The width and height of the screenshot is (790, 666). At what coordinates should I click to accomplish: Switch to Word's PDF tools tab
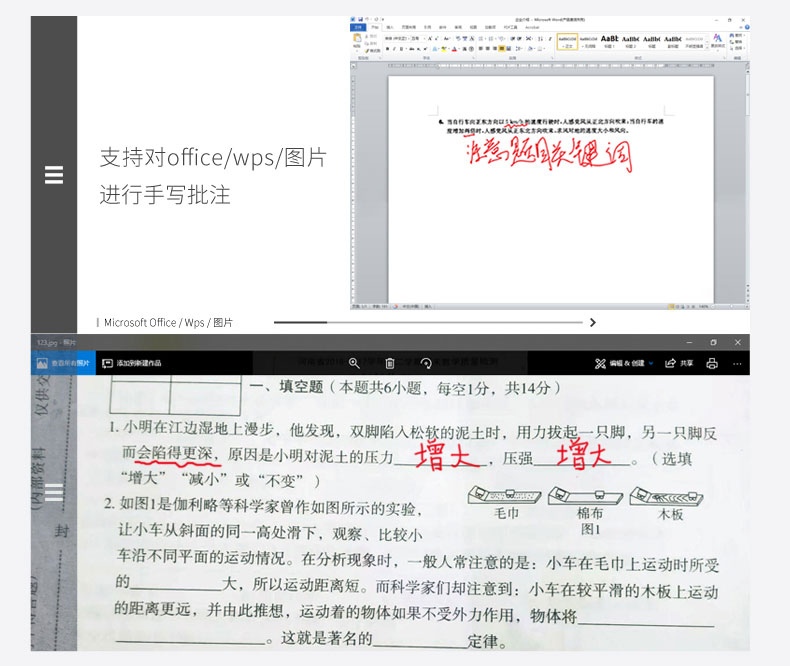(x=510, y=27)
